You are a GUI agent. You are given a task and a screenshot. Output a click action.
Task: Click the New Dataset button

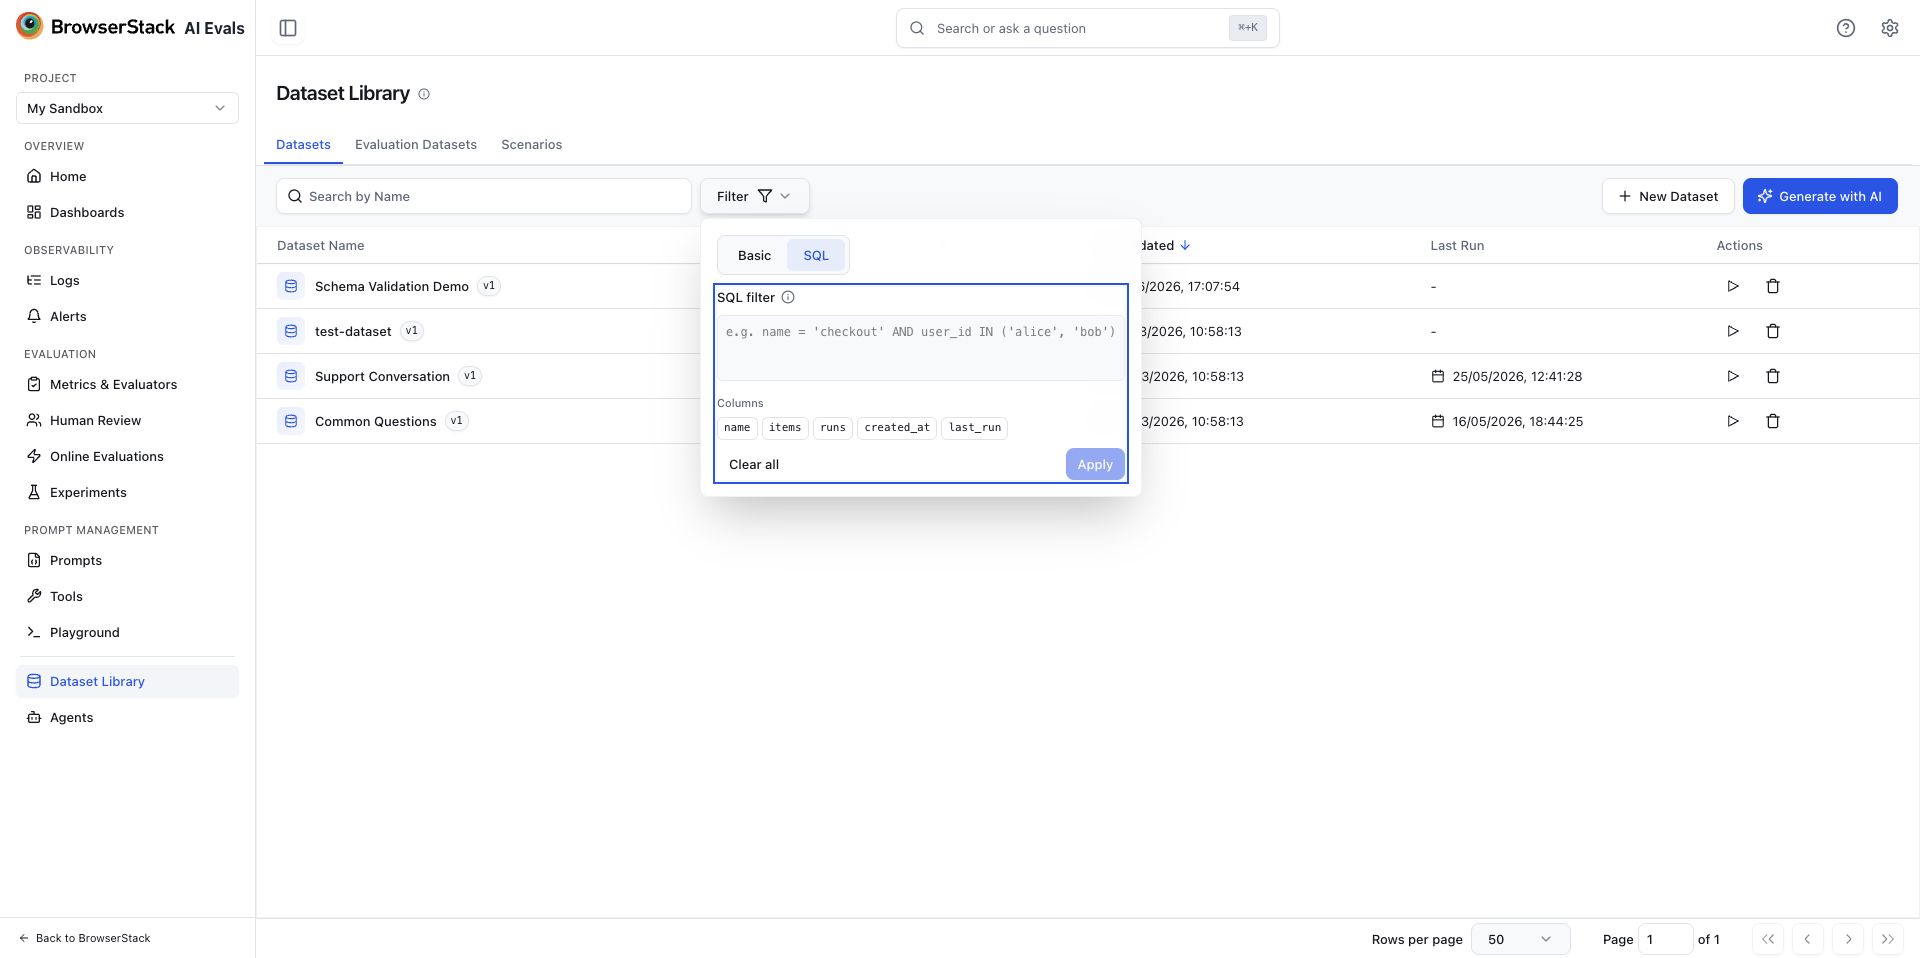pos(1668,196)
